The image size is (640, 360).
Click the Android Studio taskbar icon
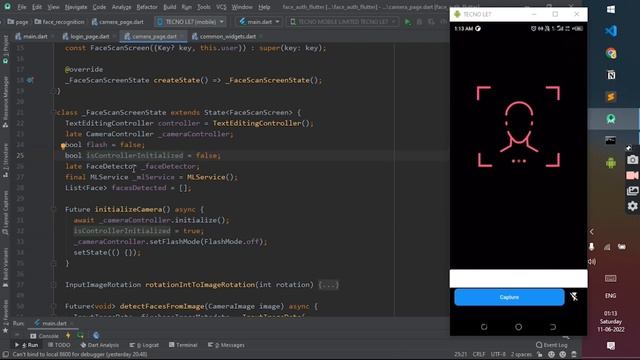(611, 119)
